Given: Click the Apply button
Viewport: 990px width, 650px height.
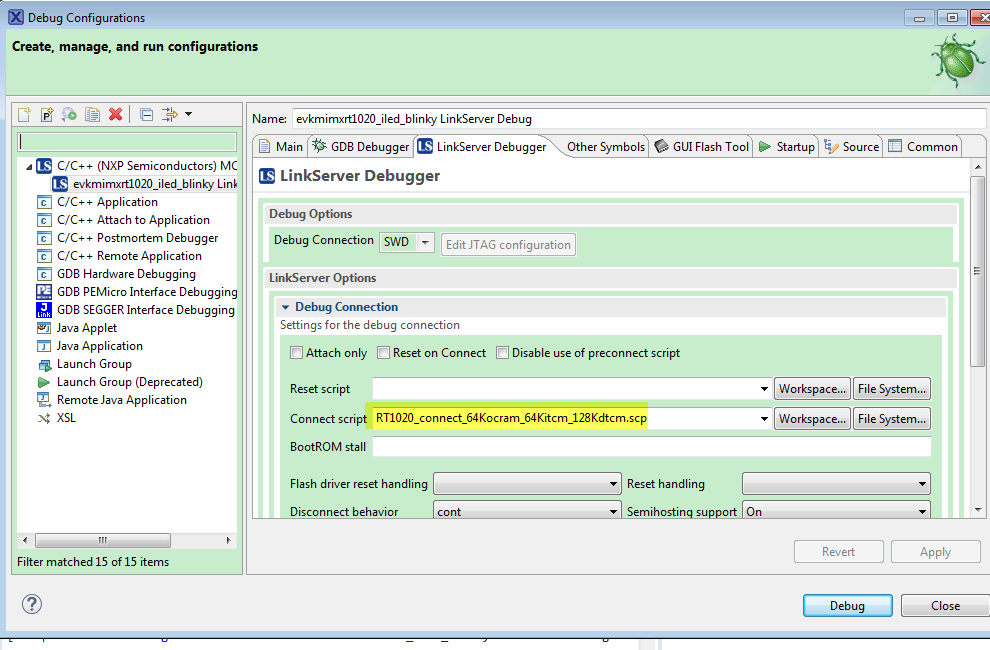Looking at the screenshot, I should [x=935, y=551].
